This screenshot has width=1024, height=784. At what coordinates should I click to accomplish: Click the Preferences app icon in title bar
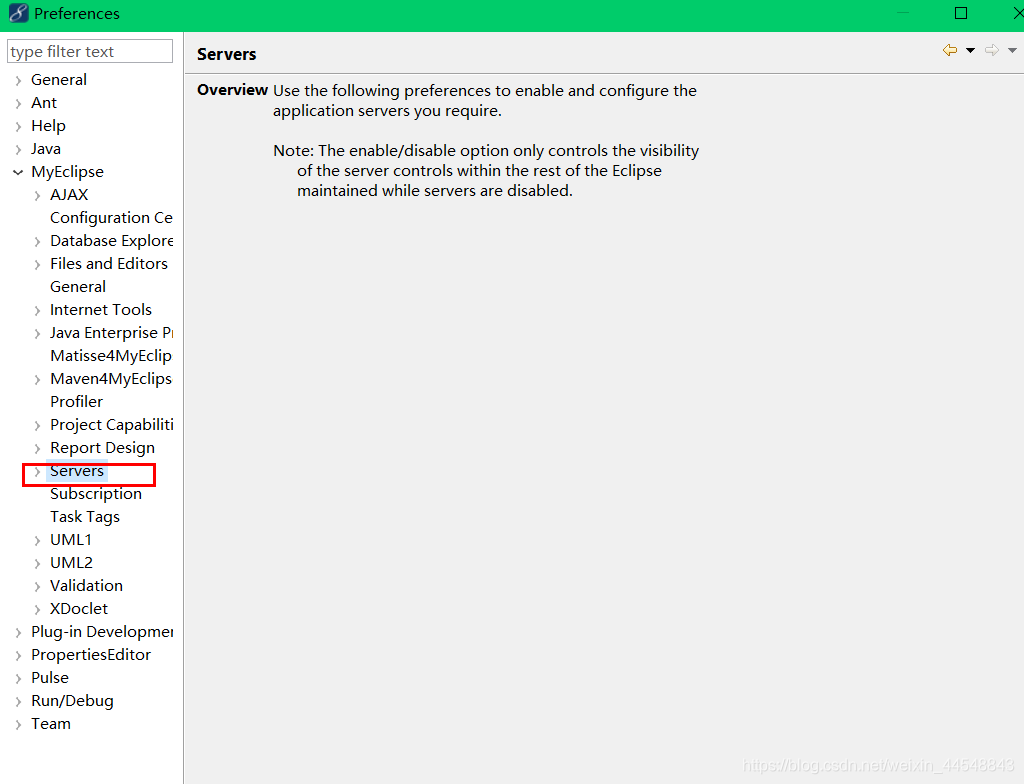[x=18, y=13]
